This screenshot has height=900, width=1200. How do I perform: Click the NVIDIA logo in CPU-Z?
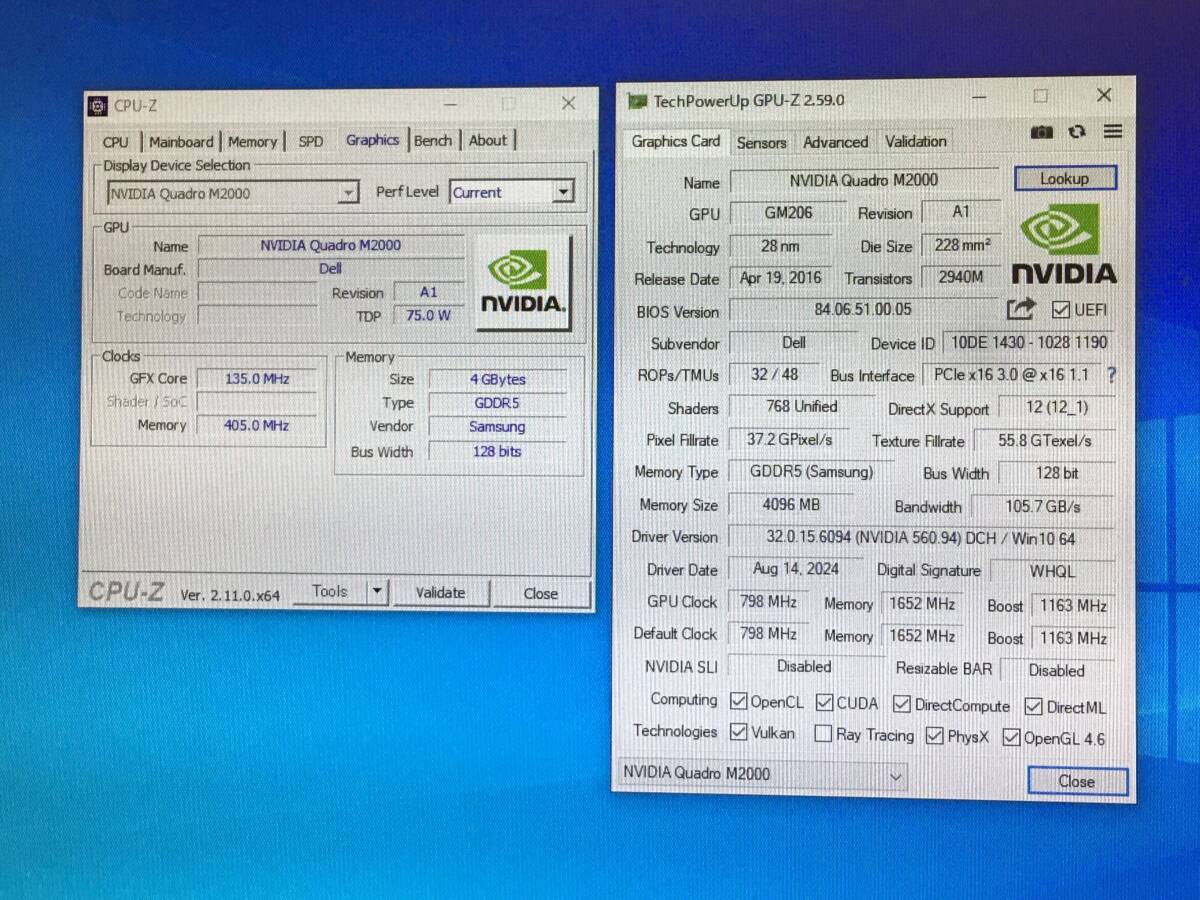click(524, 282)
